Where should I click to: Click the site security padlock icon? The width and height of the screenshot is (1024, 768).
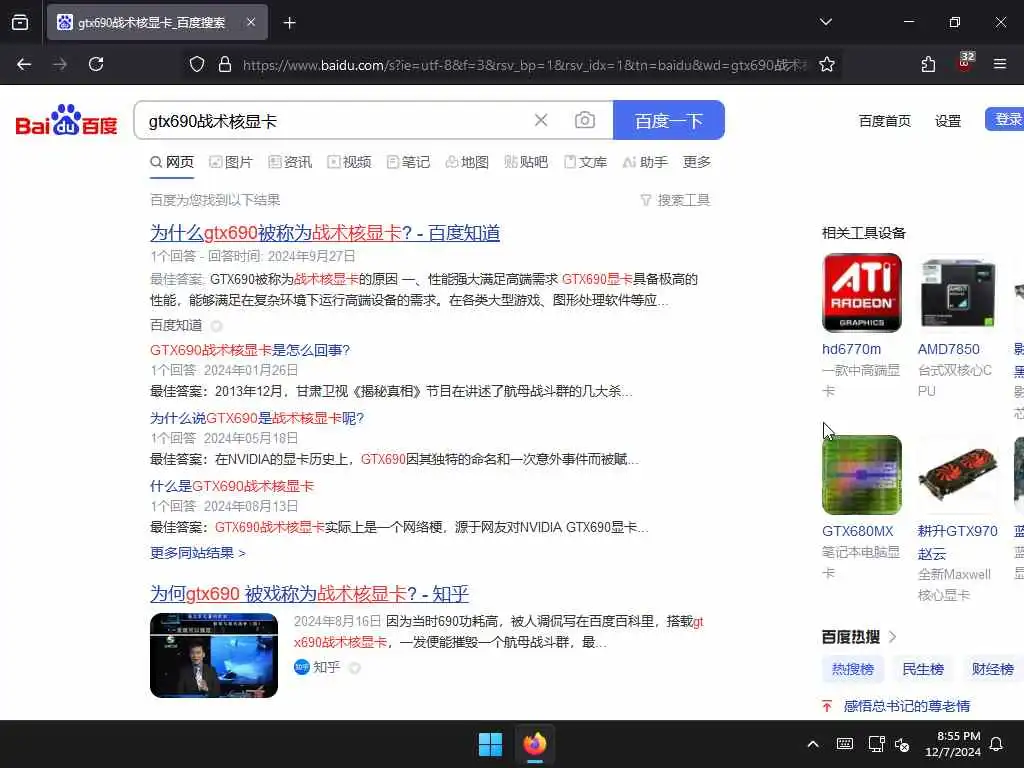[x=225, y=64]
